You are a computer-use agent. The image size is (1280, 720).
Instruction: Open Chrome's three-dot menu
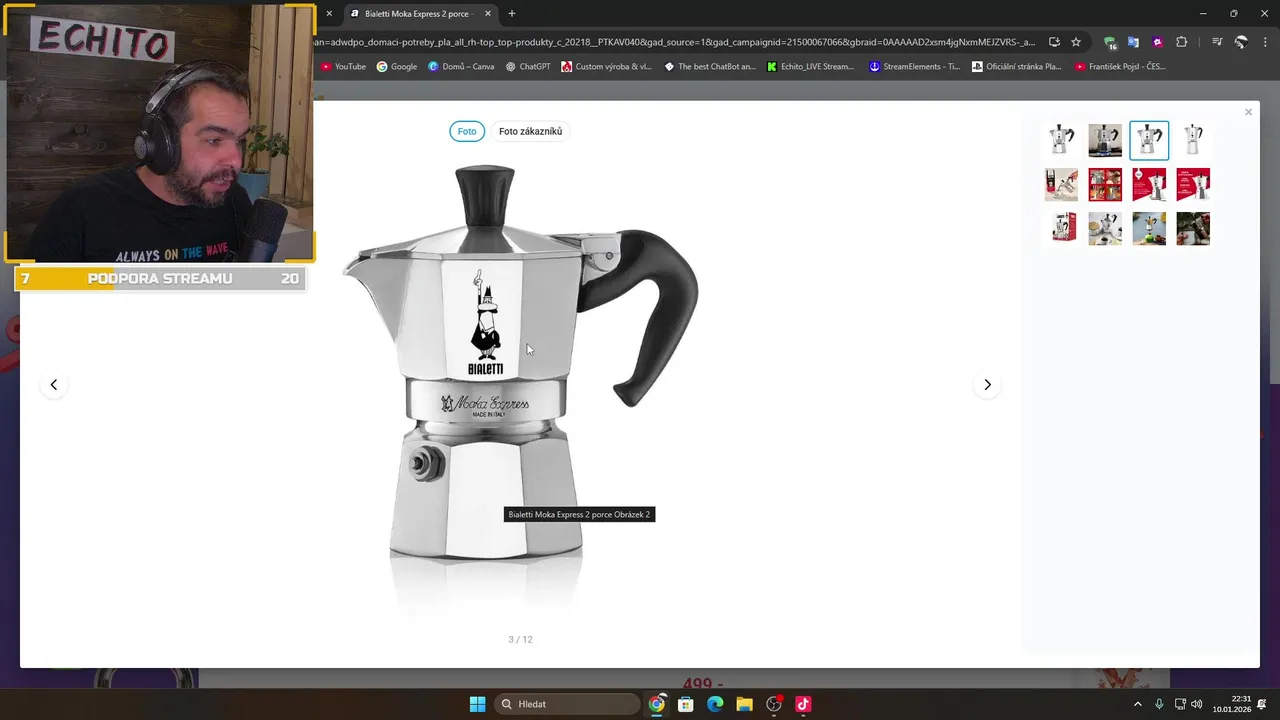click(x=1264, y=42)
